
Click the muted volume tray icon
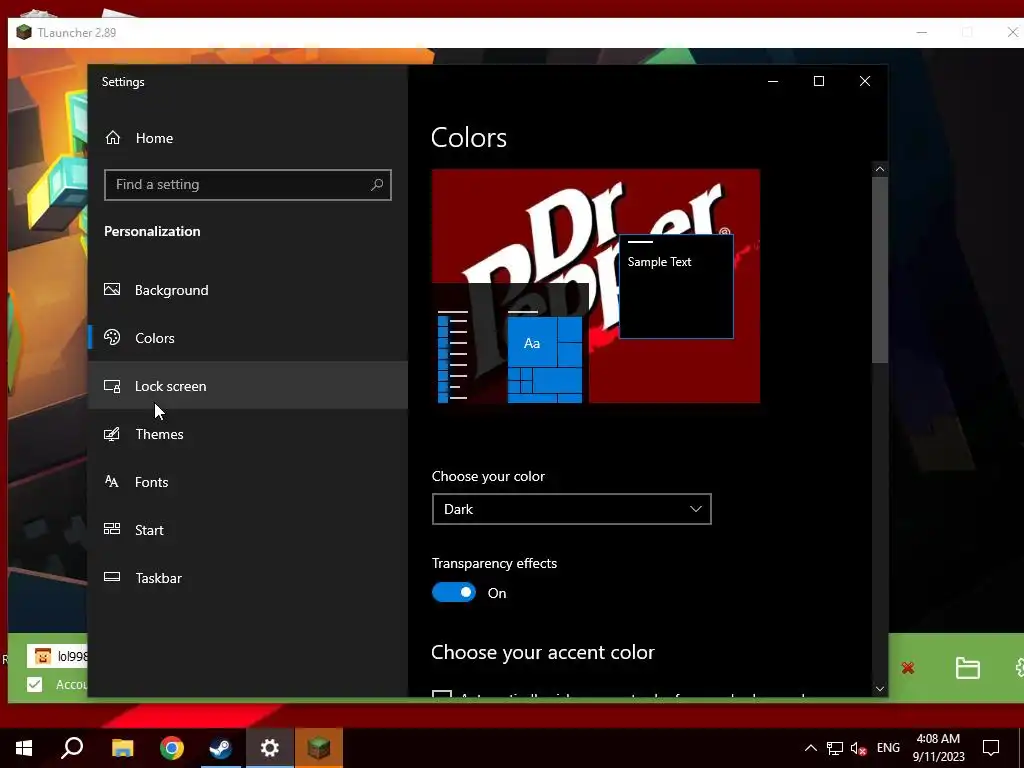858,748
